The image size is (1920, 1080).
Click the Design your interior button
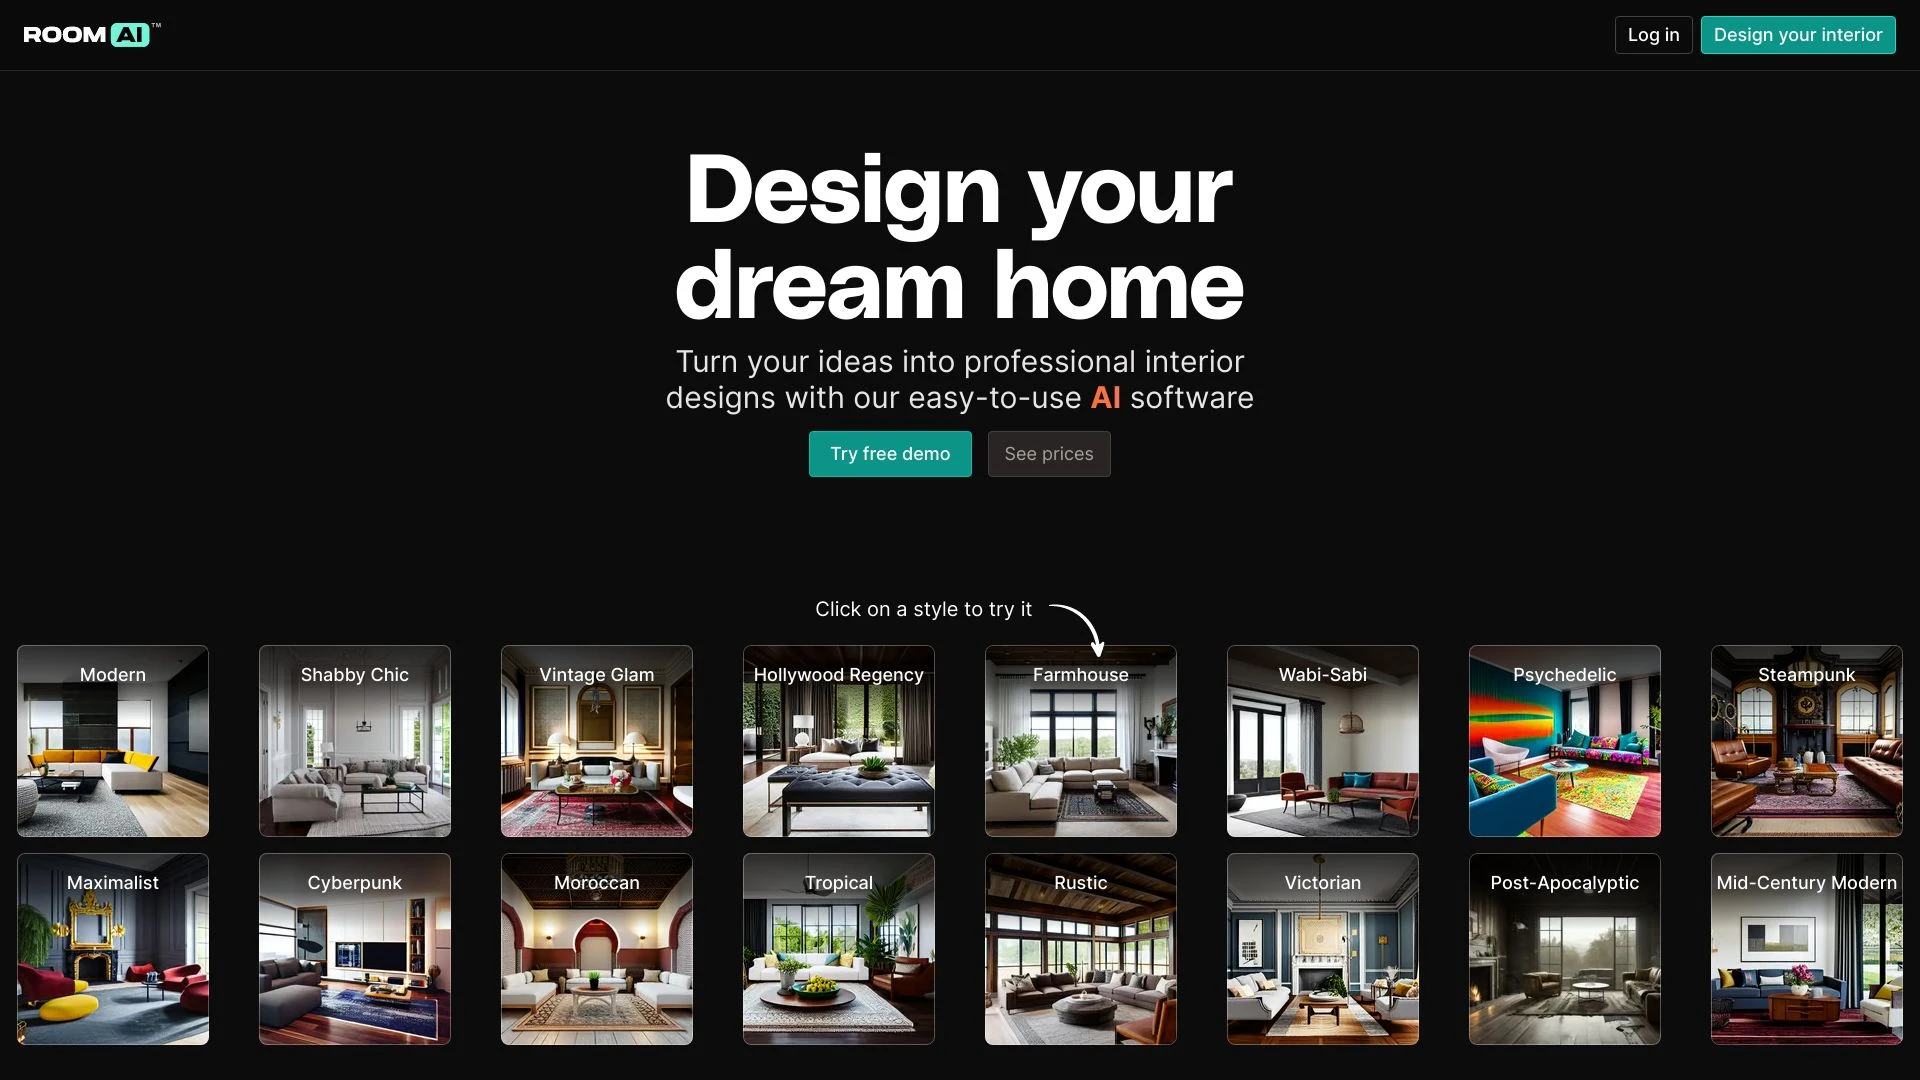click(1797, 34)
